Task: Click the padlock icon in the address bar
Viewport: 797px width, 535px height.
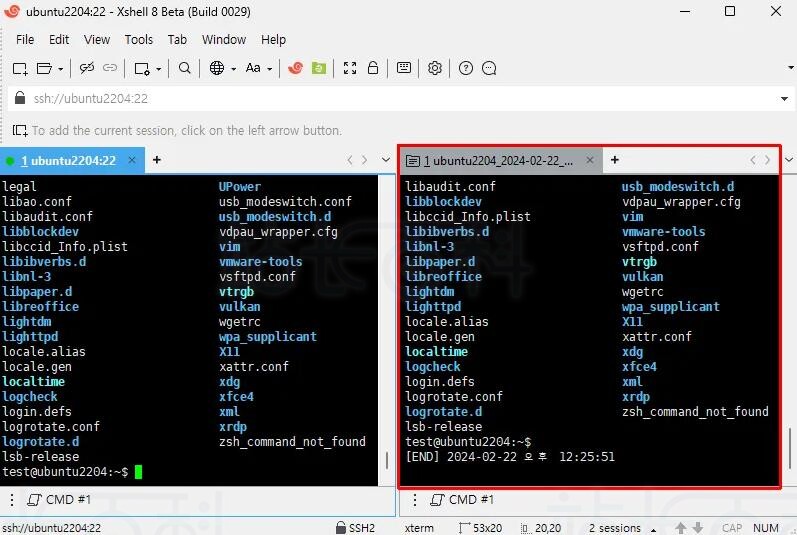Action: point(20,98)
